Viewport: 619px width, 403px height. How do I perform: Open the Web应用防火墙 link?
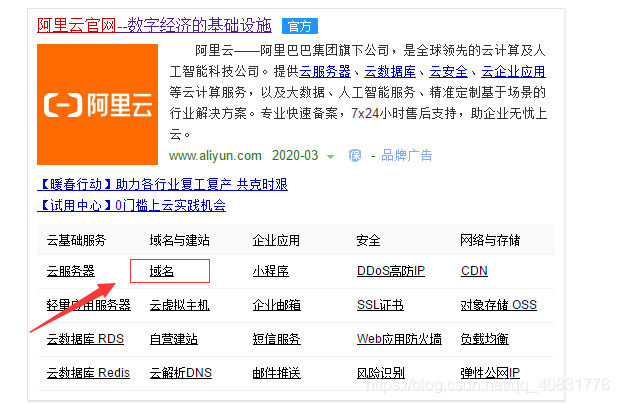tap(399, 339)
